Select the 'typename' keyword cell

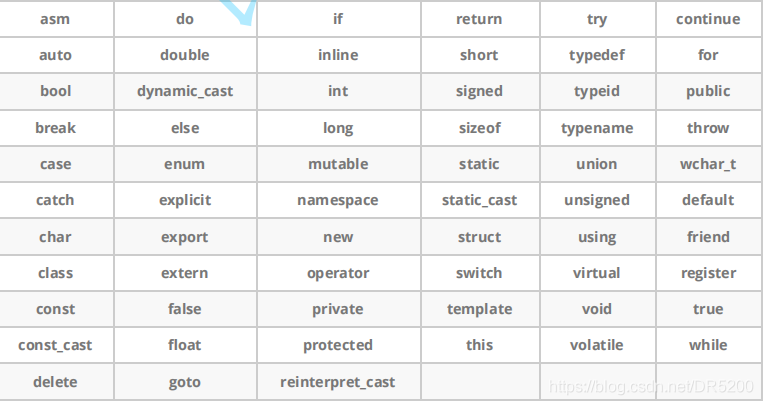point(597,128)
